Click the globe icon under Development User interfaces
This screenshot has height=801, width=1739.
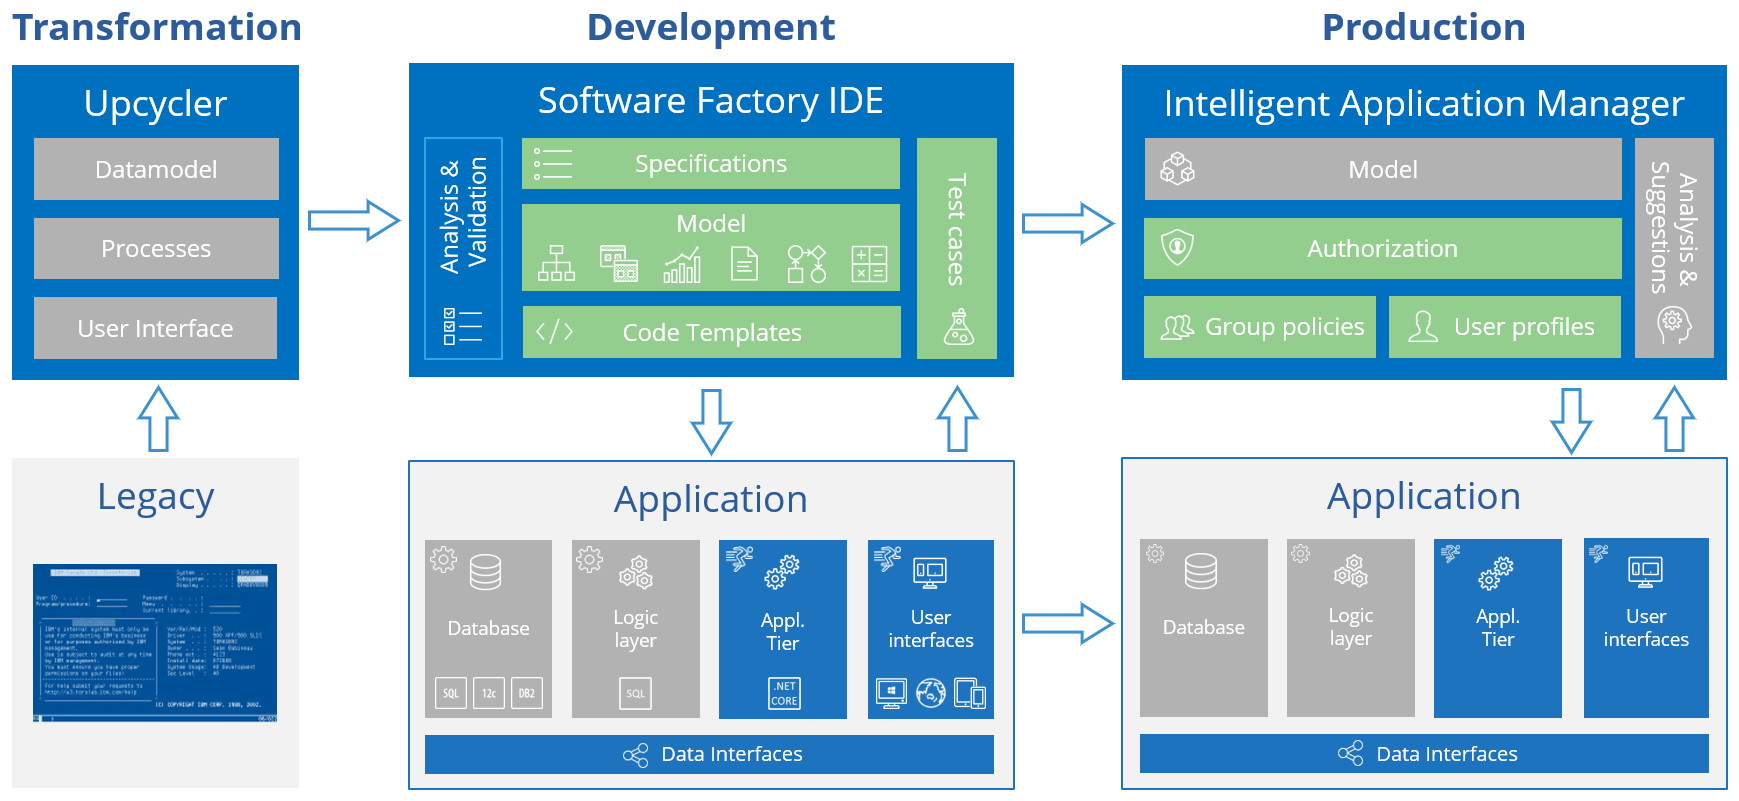[930, 693]
